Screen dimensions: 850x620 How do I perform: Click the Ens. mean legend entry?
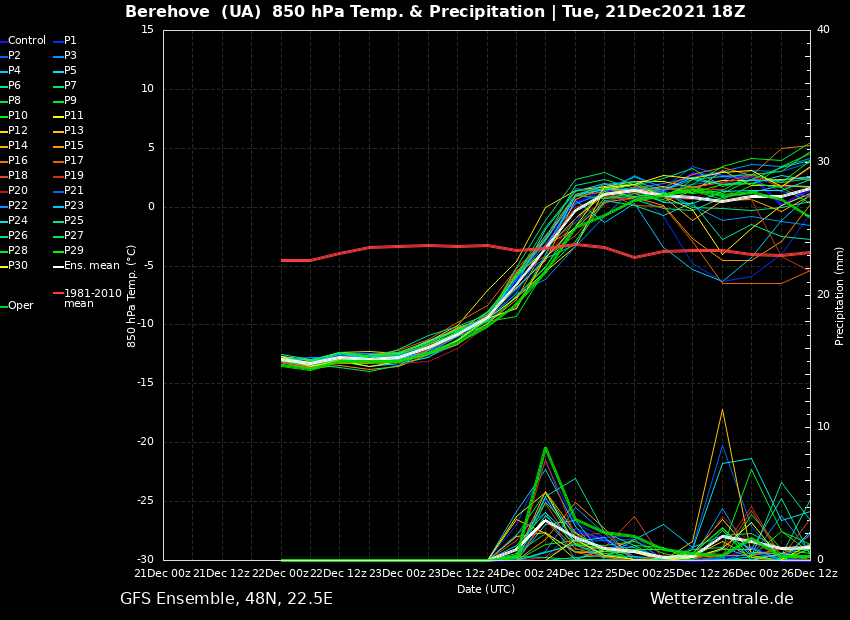click(91, 266)
